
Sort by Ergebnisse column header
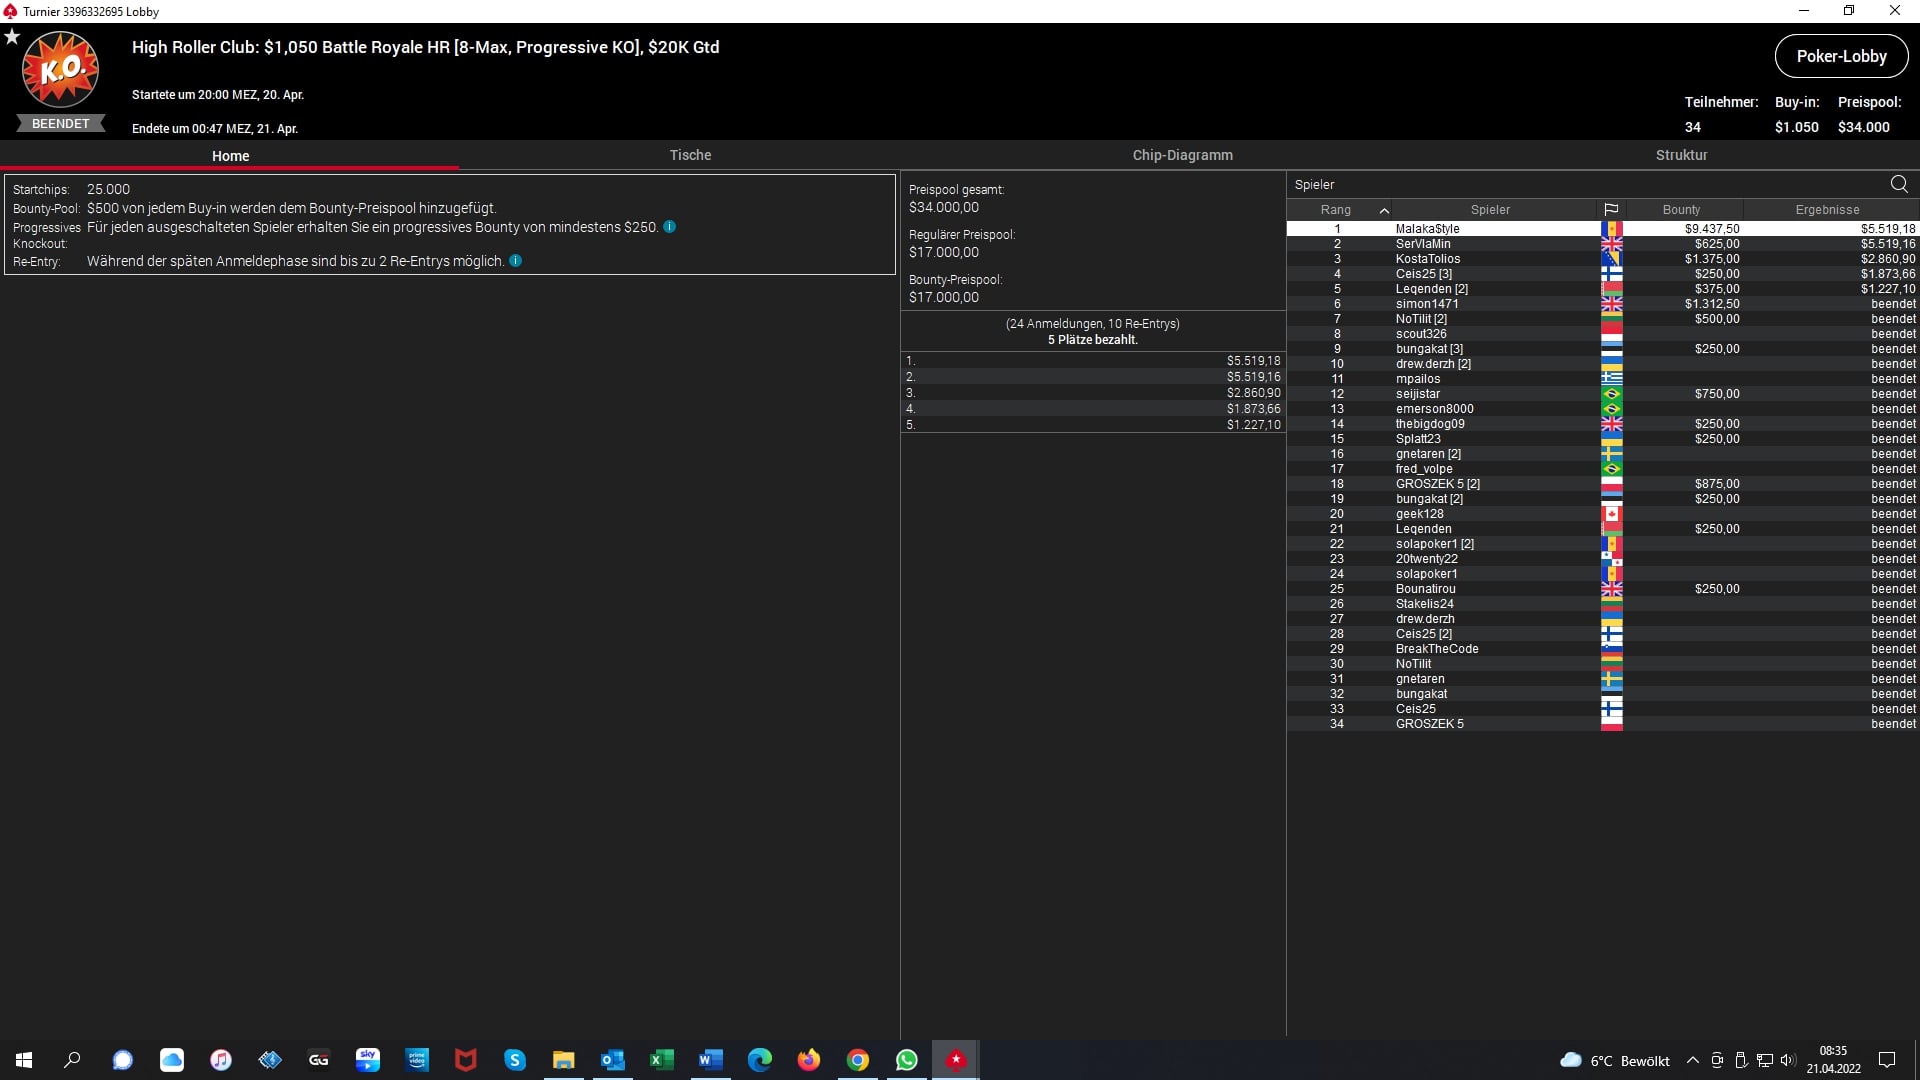pyautogui.click(x=1827, y=210)
